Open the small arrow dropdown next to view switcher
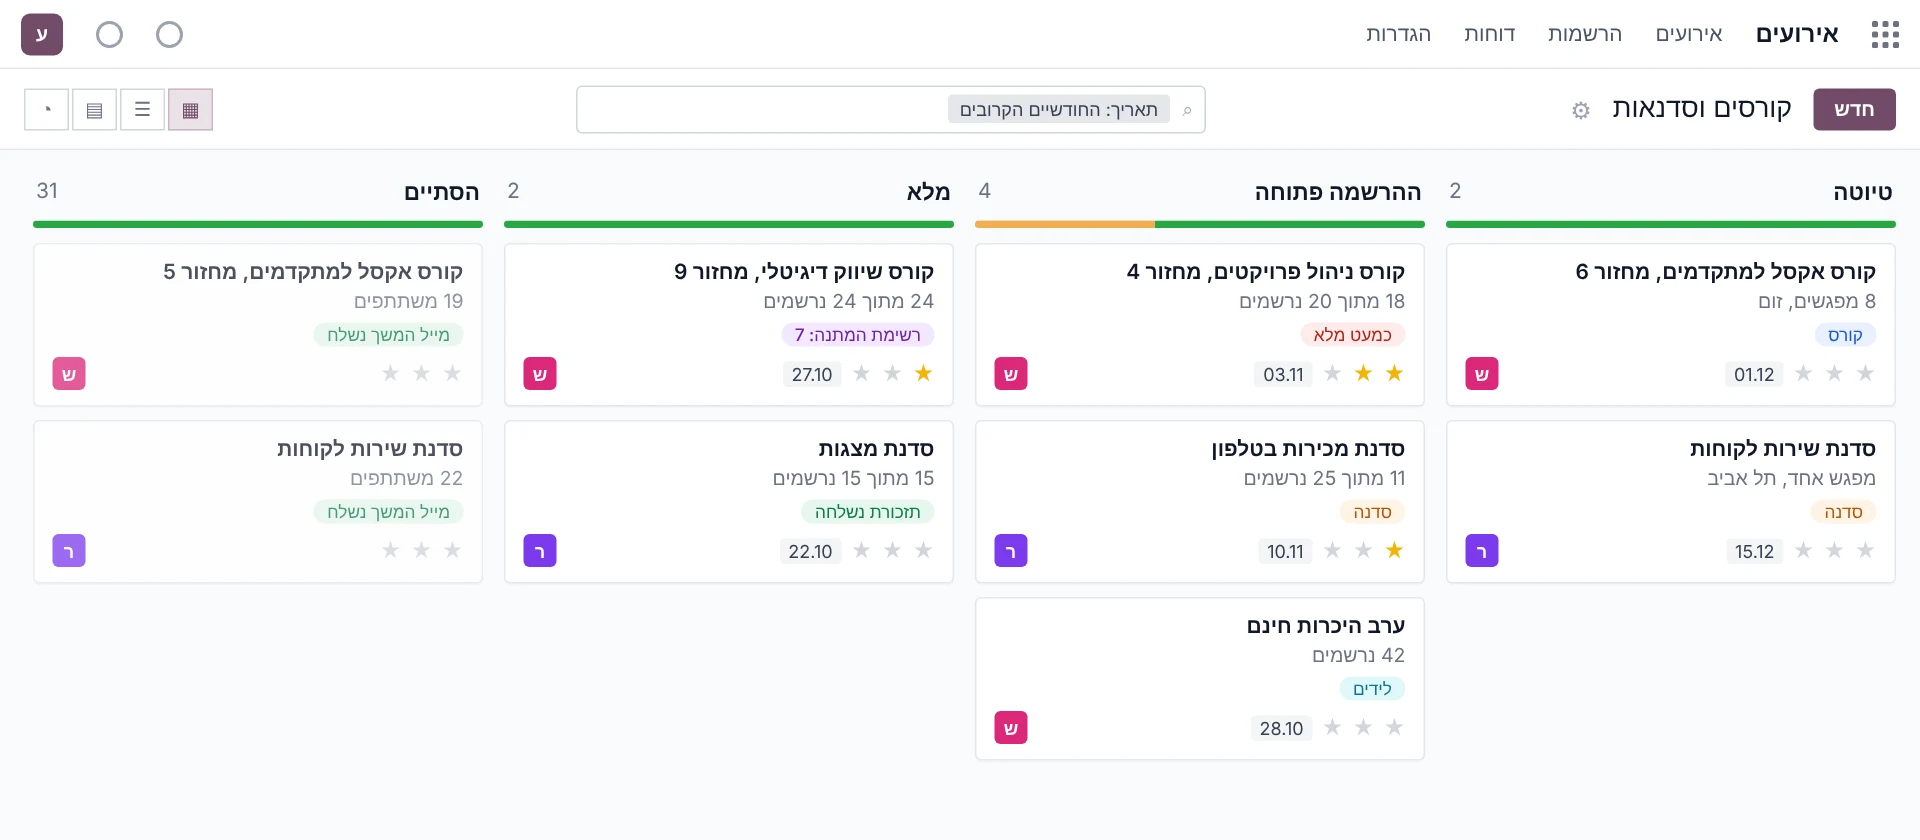The image size is (1920, 840). (x=47, y=110)
